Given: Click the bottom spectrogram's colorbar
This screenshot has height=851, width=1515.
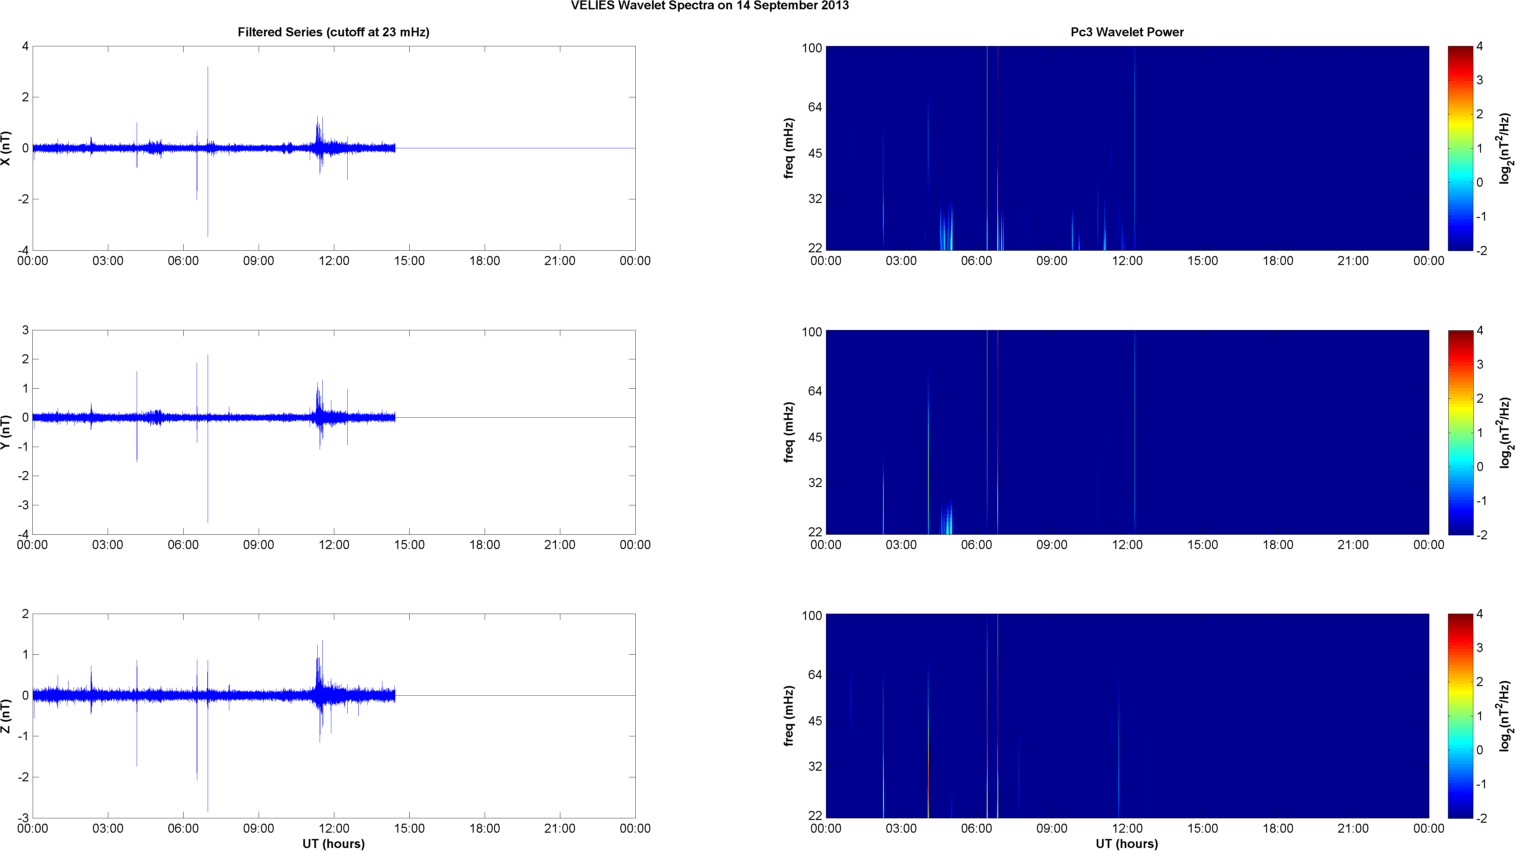Looking at the screenshot, I should coord(1460,716).
